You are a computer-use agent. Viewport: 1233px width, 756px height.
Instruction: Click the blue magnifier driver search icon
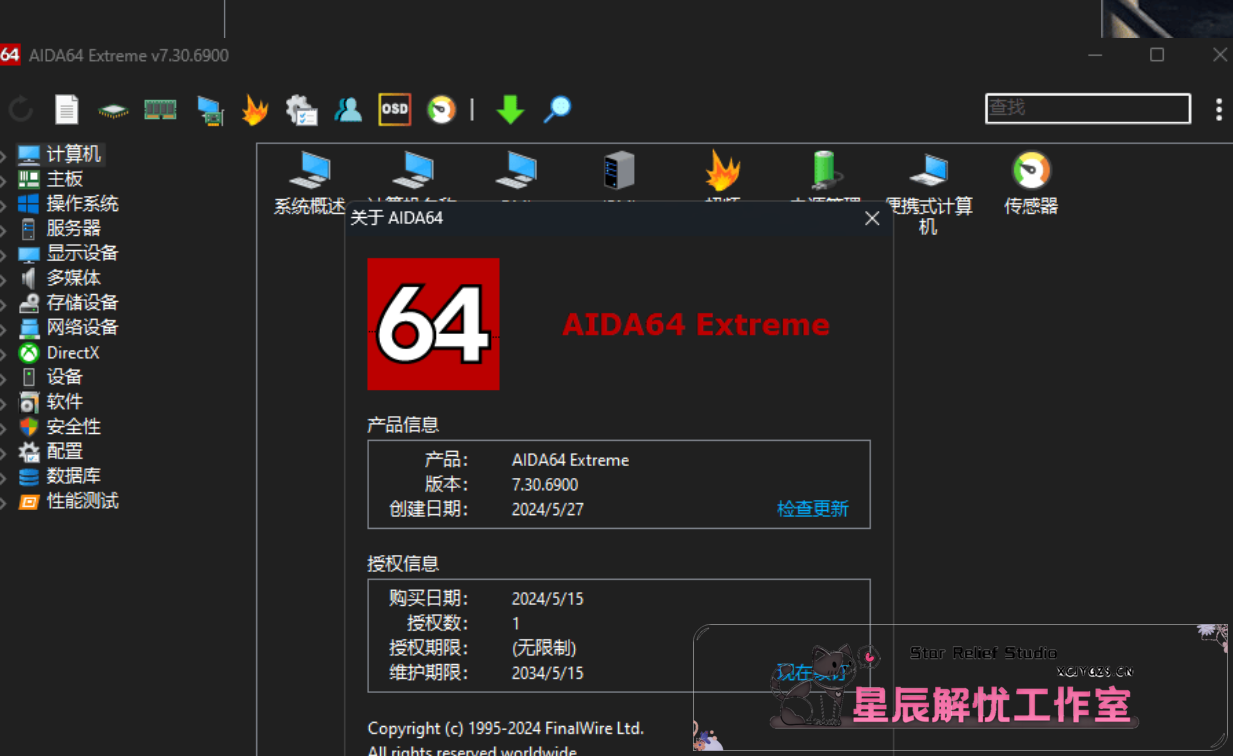(557, 109)
